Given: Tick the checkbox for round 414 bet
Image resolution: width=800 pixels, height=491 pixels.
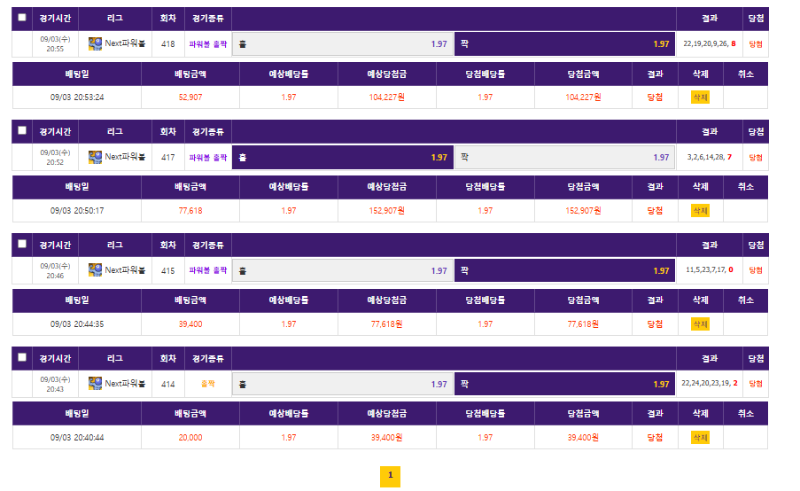Looking at the screenshot, I should 22,357.
